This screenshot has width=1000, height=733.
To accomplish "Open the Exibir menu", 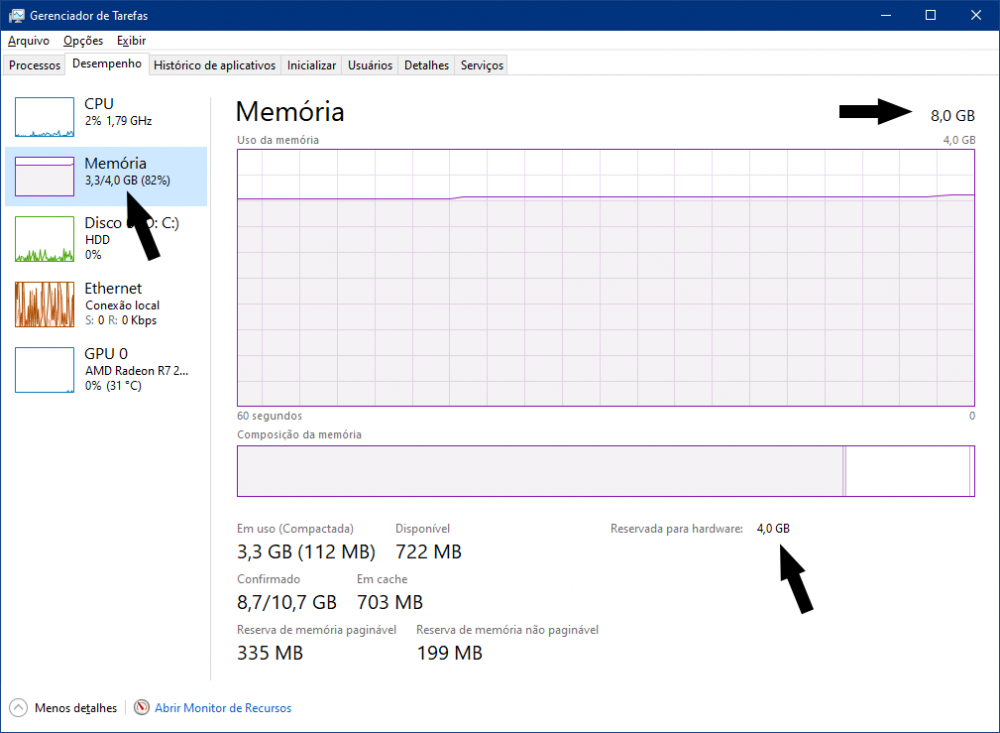I will 131,41.
